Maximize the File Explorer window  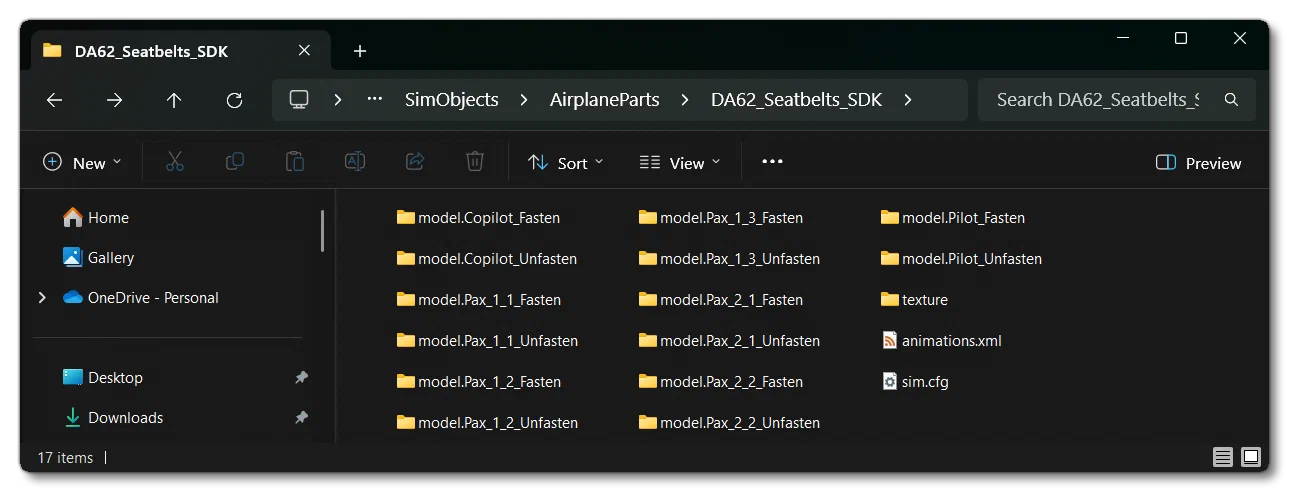coord(1181,39)
